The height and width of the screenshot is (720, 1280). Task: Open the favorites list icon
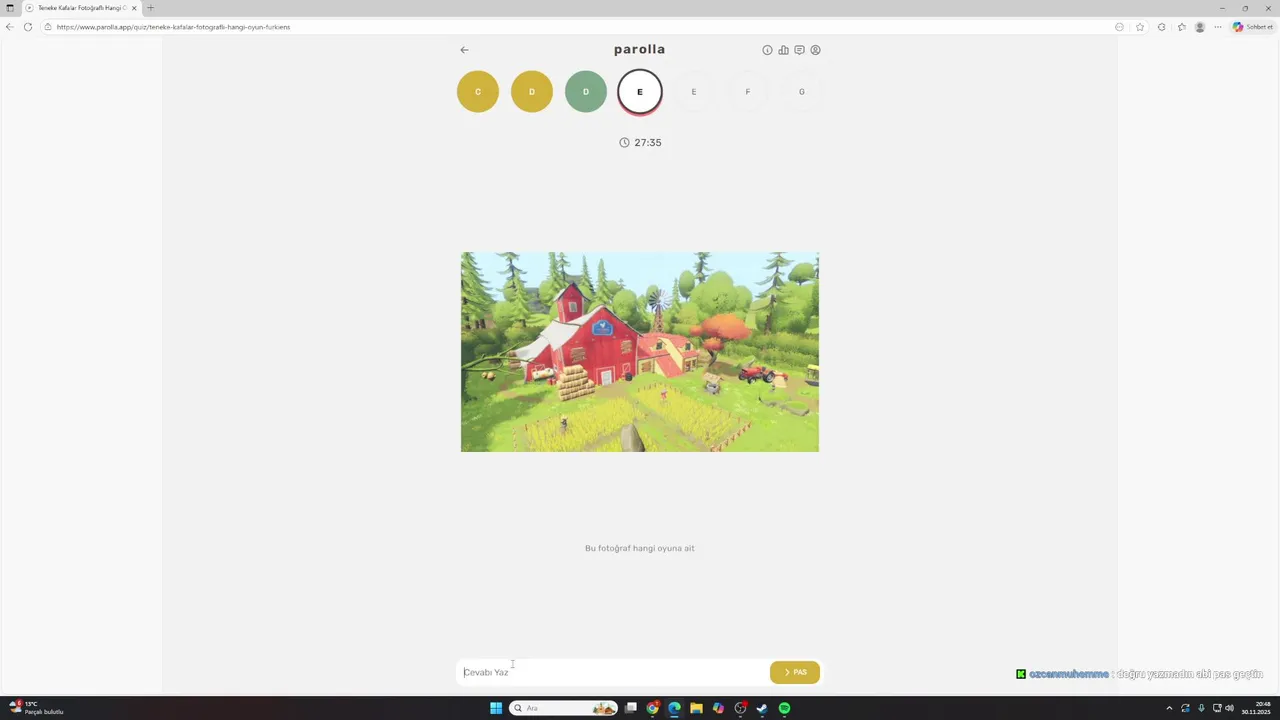pyautogui.click(x=1182, y=27)
